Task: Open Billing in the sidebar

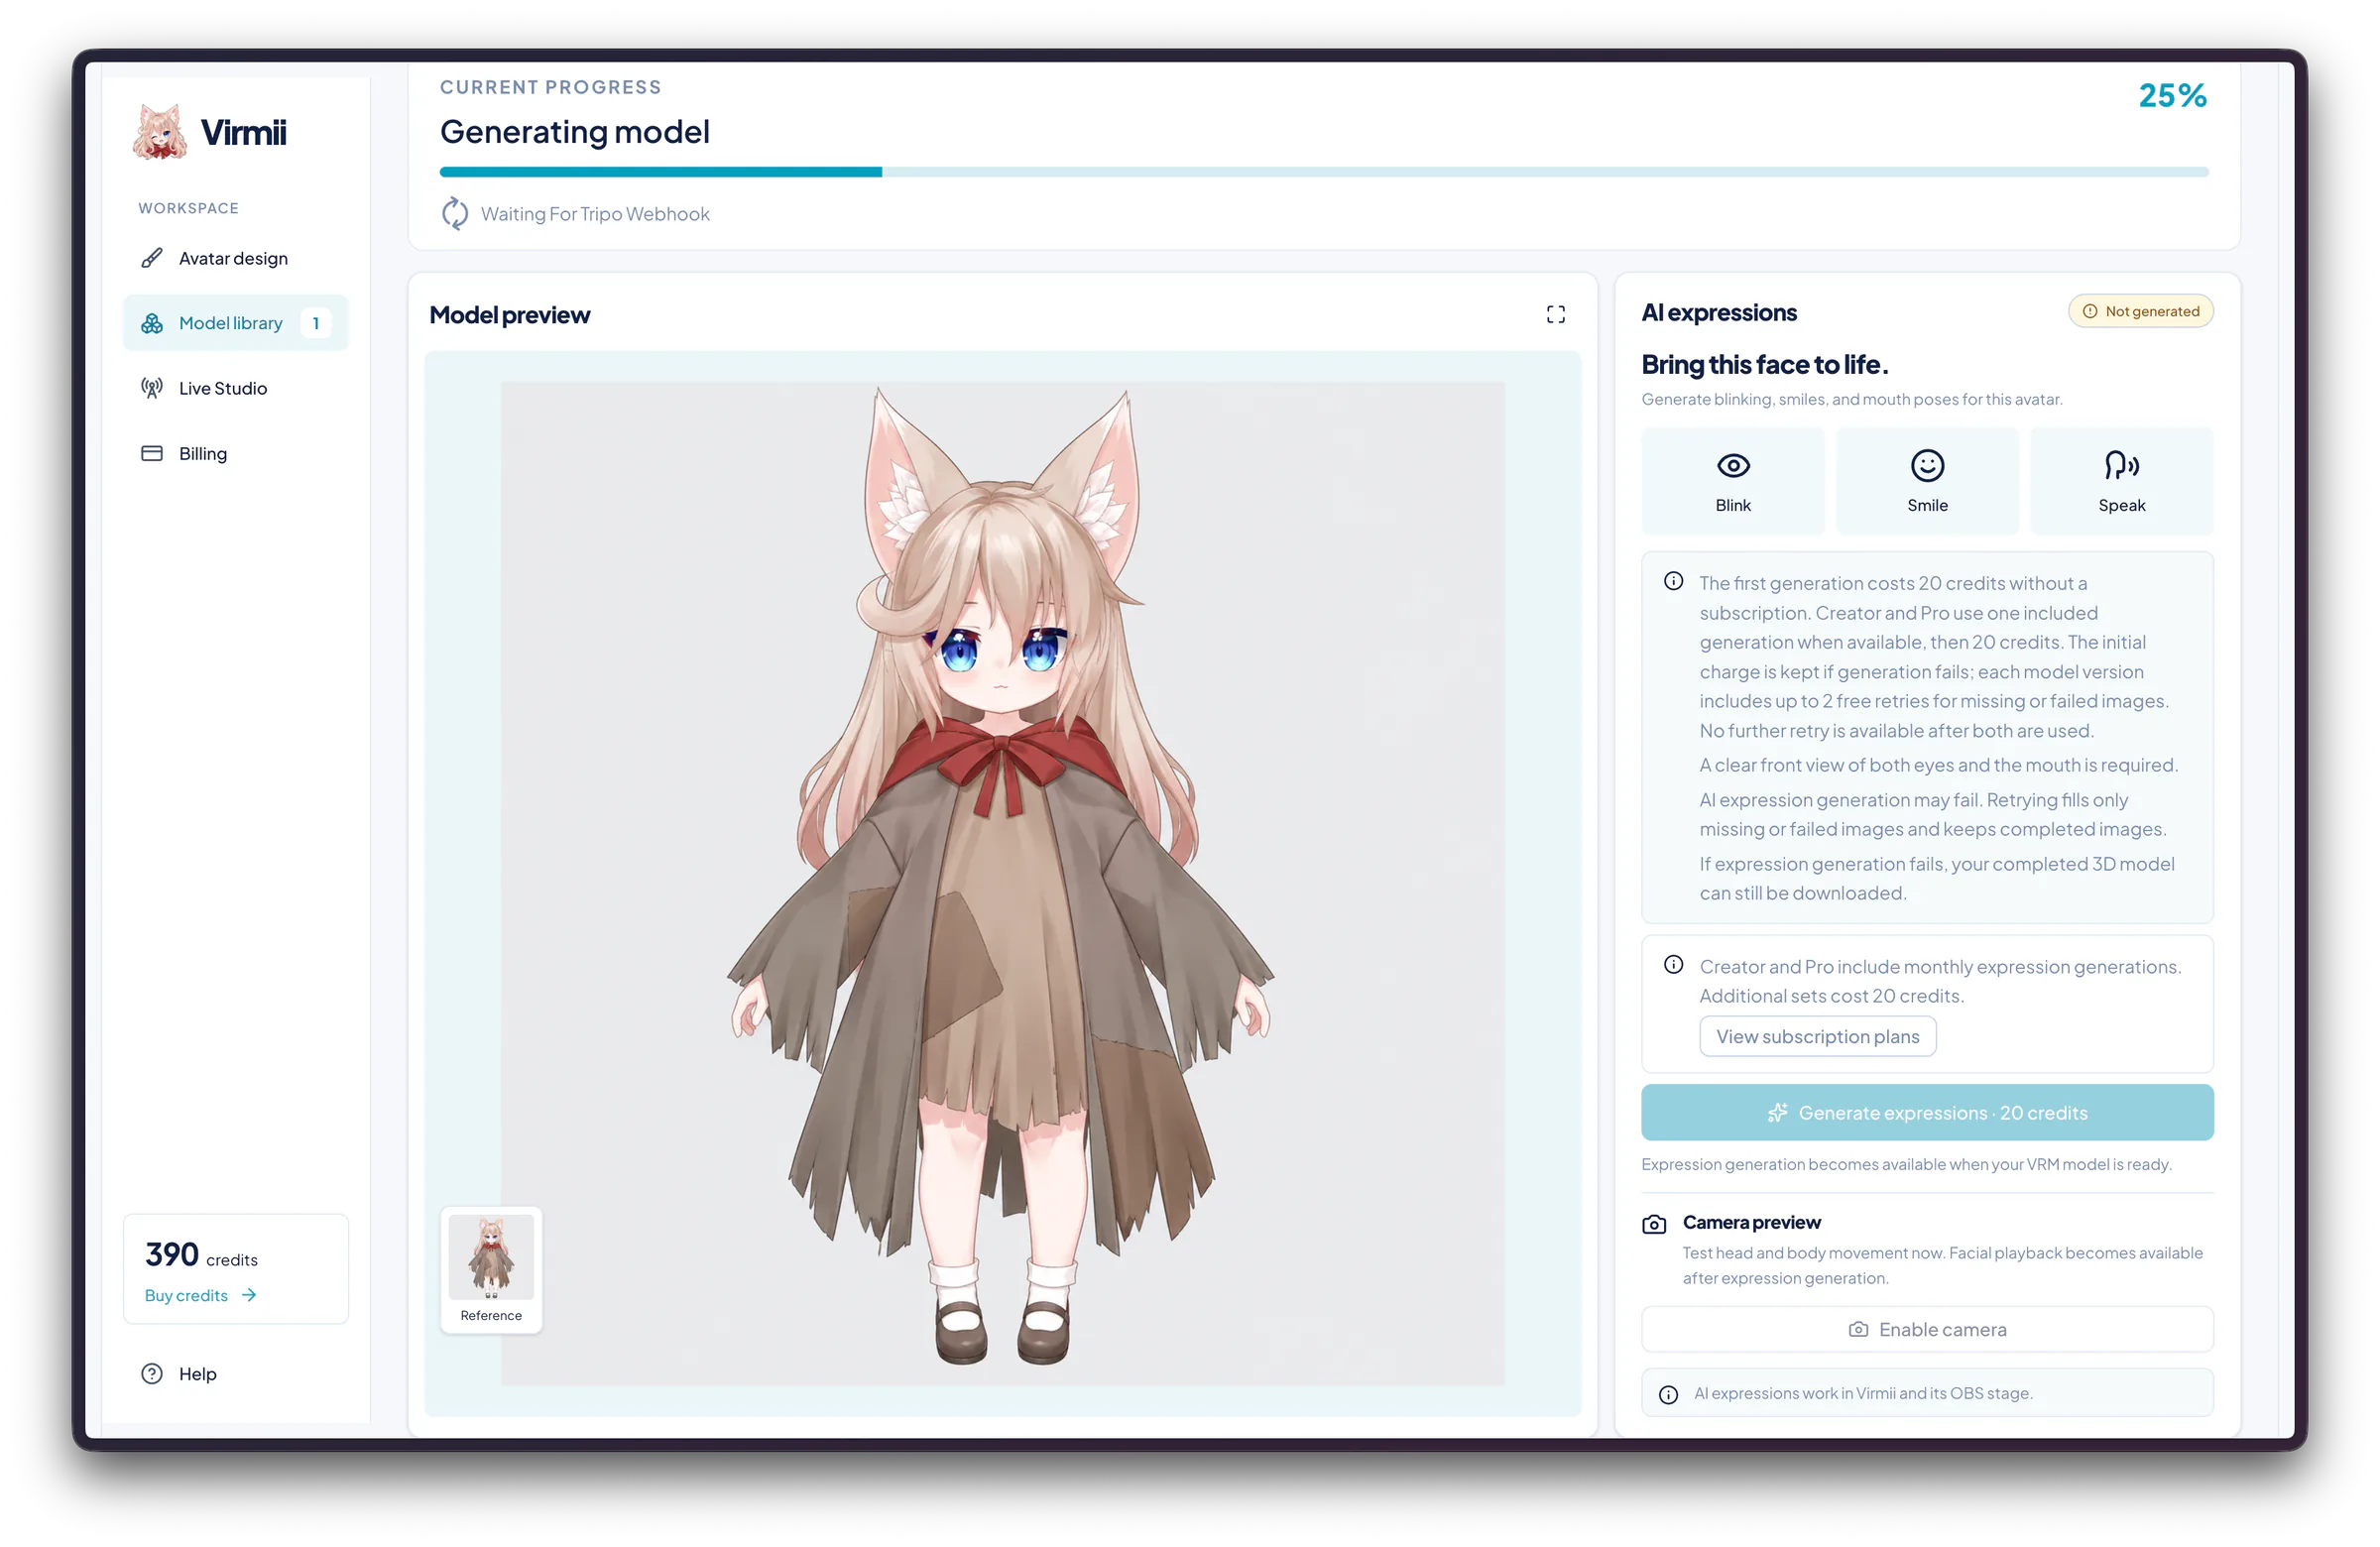Action: point(236,453)
